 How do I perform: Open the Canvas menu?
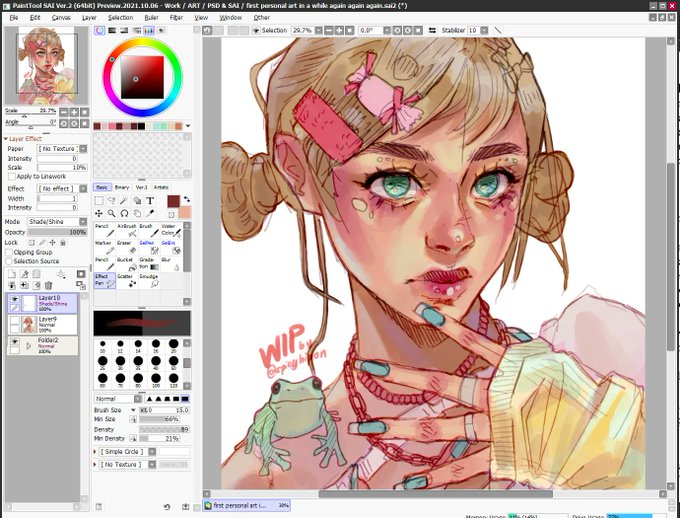click(61, 17)
